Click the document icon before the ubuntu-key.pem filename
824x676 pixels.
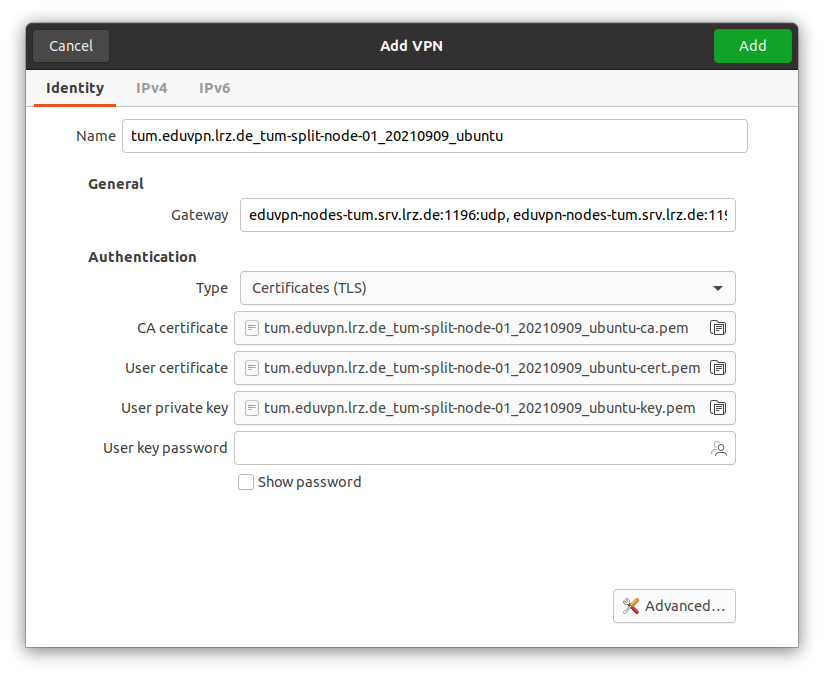click(252, 408)
